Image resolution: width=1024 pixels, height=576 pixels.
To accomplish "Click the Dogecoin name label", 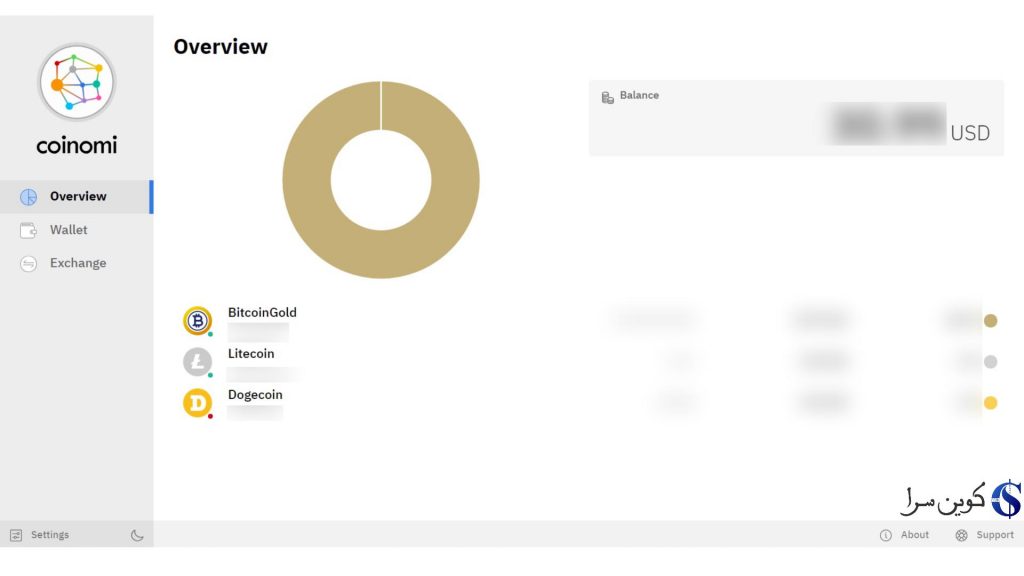I will coord(255,395).
